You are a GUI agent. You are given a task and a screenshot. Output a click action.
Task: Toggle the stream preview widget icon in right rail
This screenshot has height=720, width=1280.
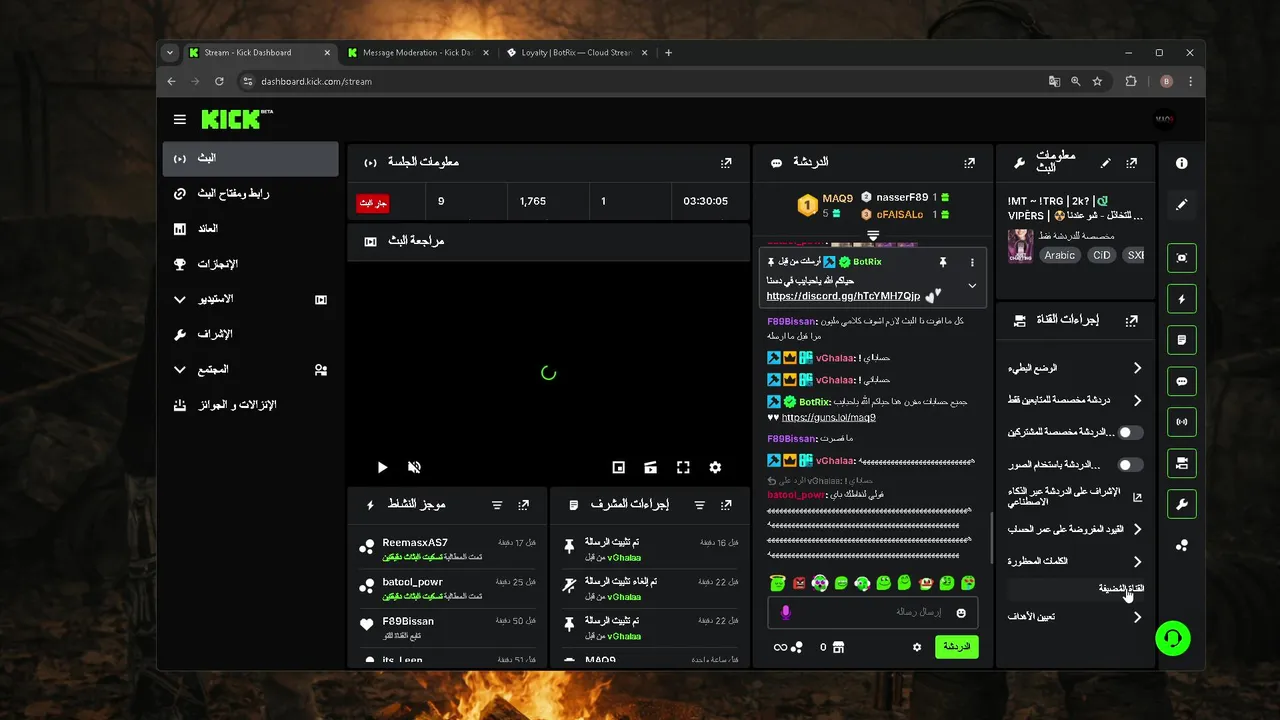click(1182, 258)
